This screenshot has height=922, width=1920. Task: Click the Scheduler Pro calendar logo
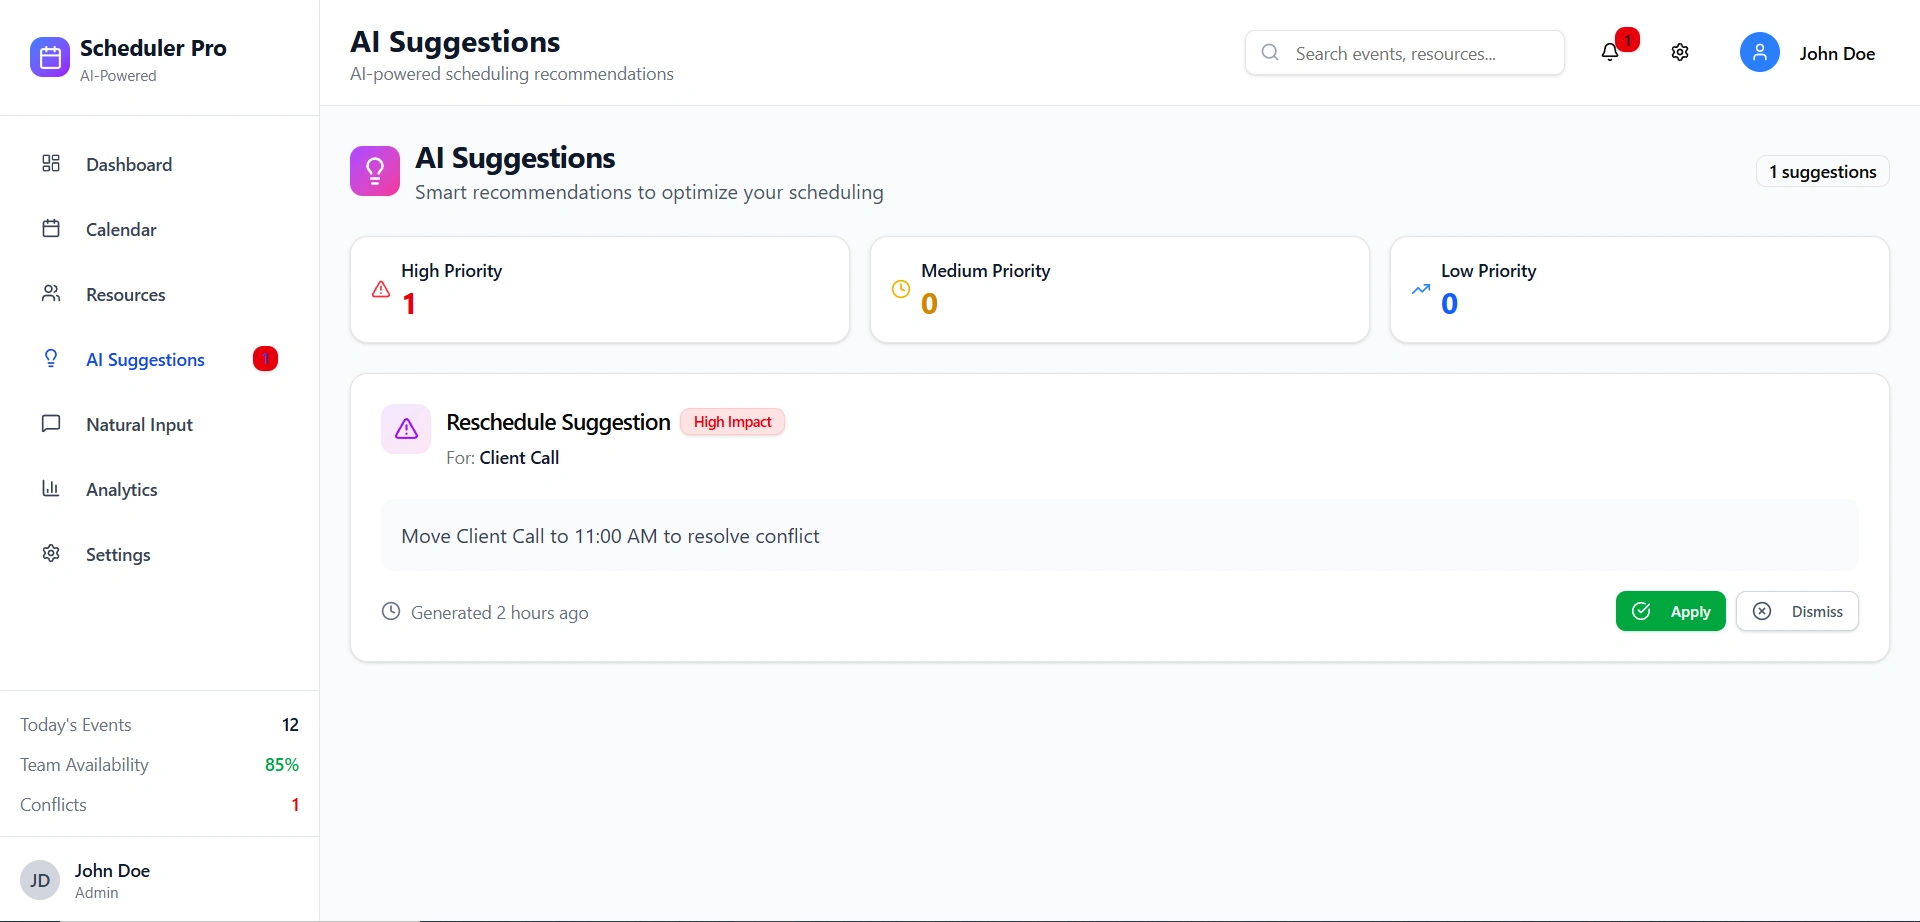click(x=50, y=58)
